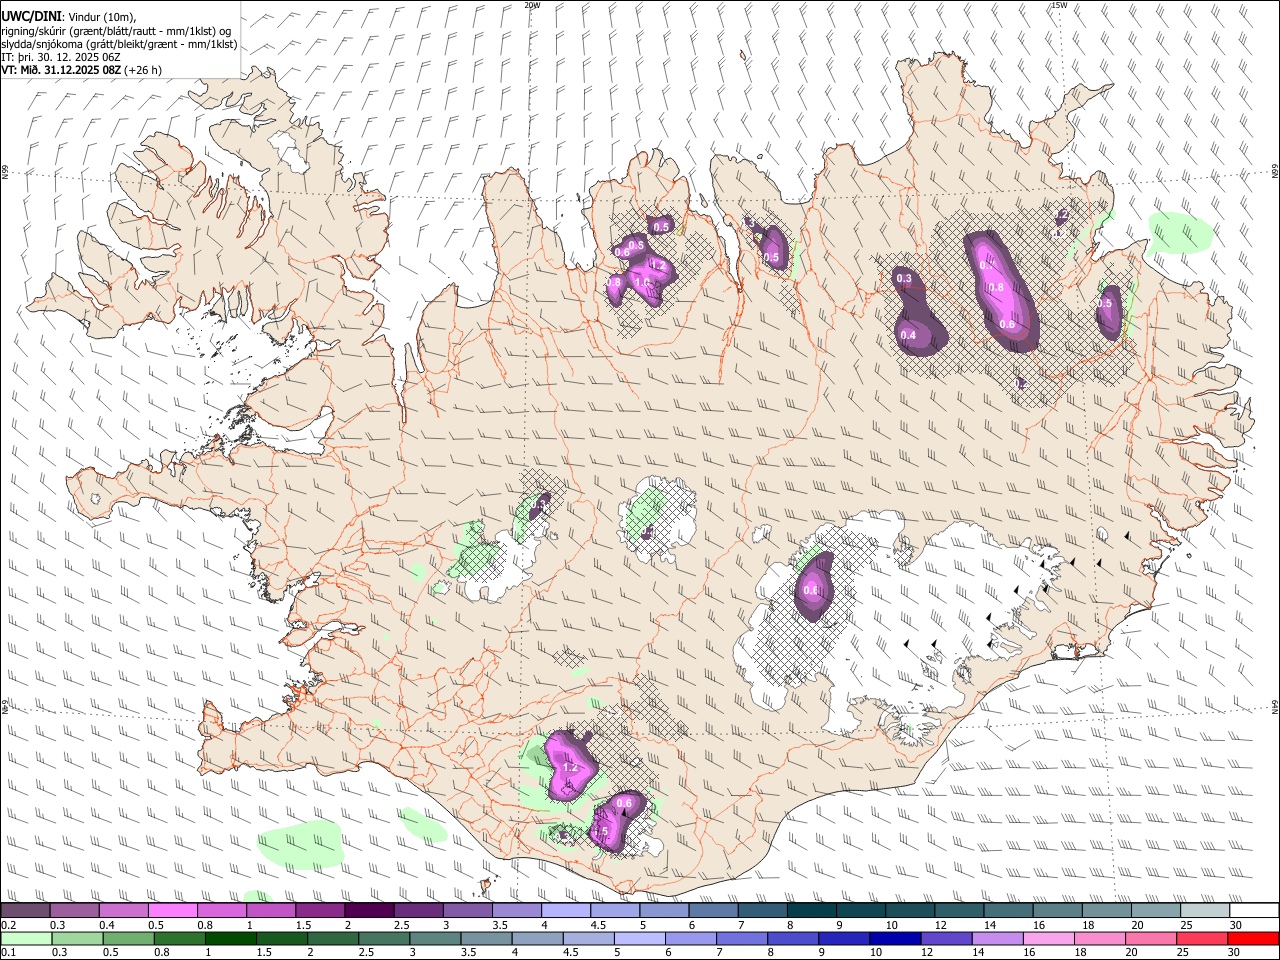The height and width of the screenshot is (960, 1280).
Task: Click the 16 light pink rain legend swatch
Action: tap(1047, 938)
